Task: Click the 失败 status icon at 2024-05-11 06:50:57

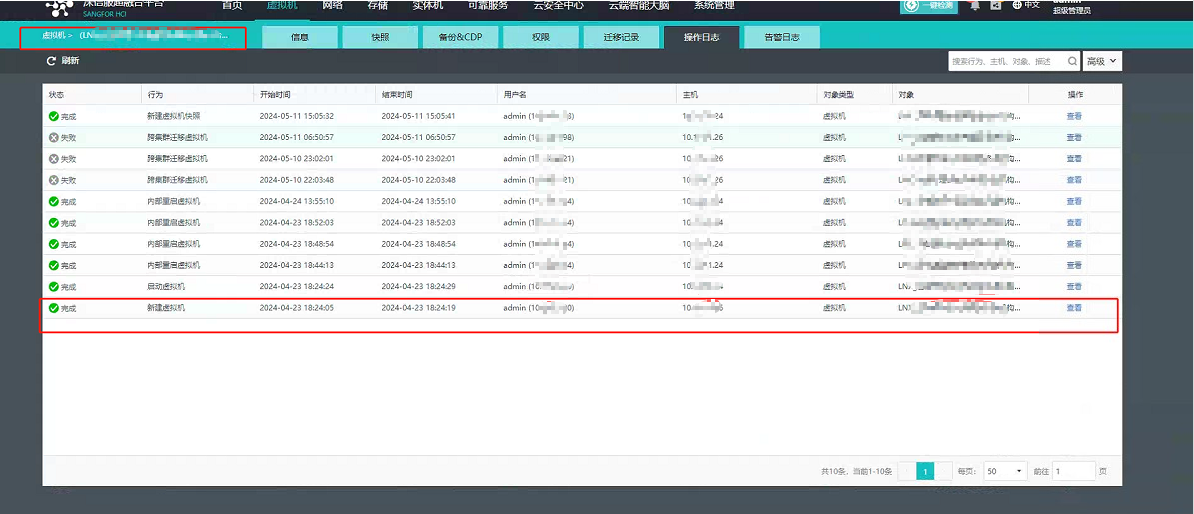Action: [x=53, y=138]
